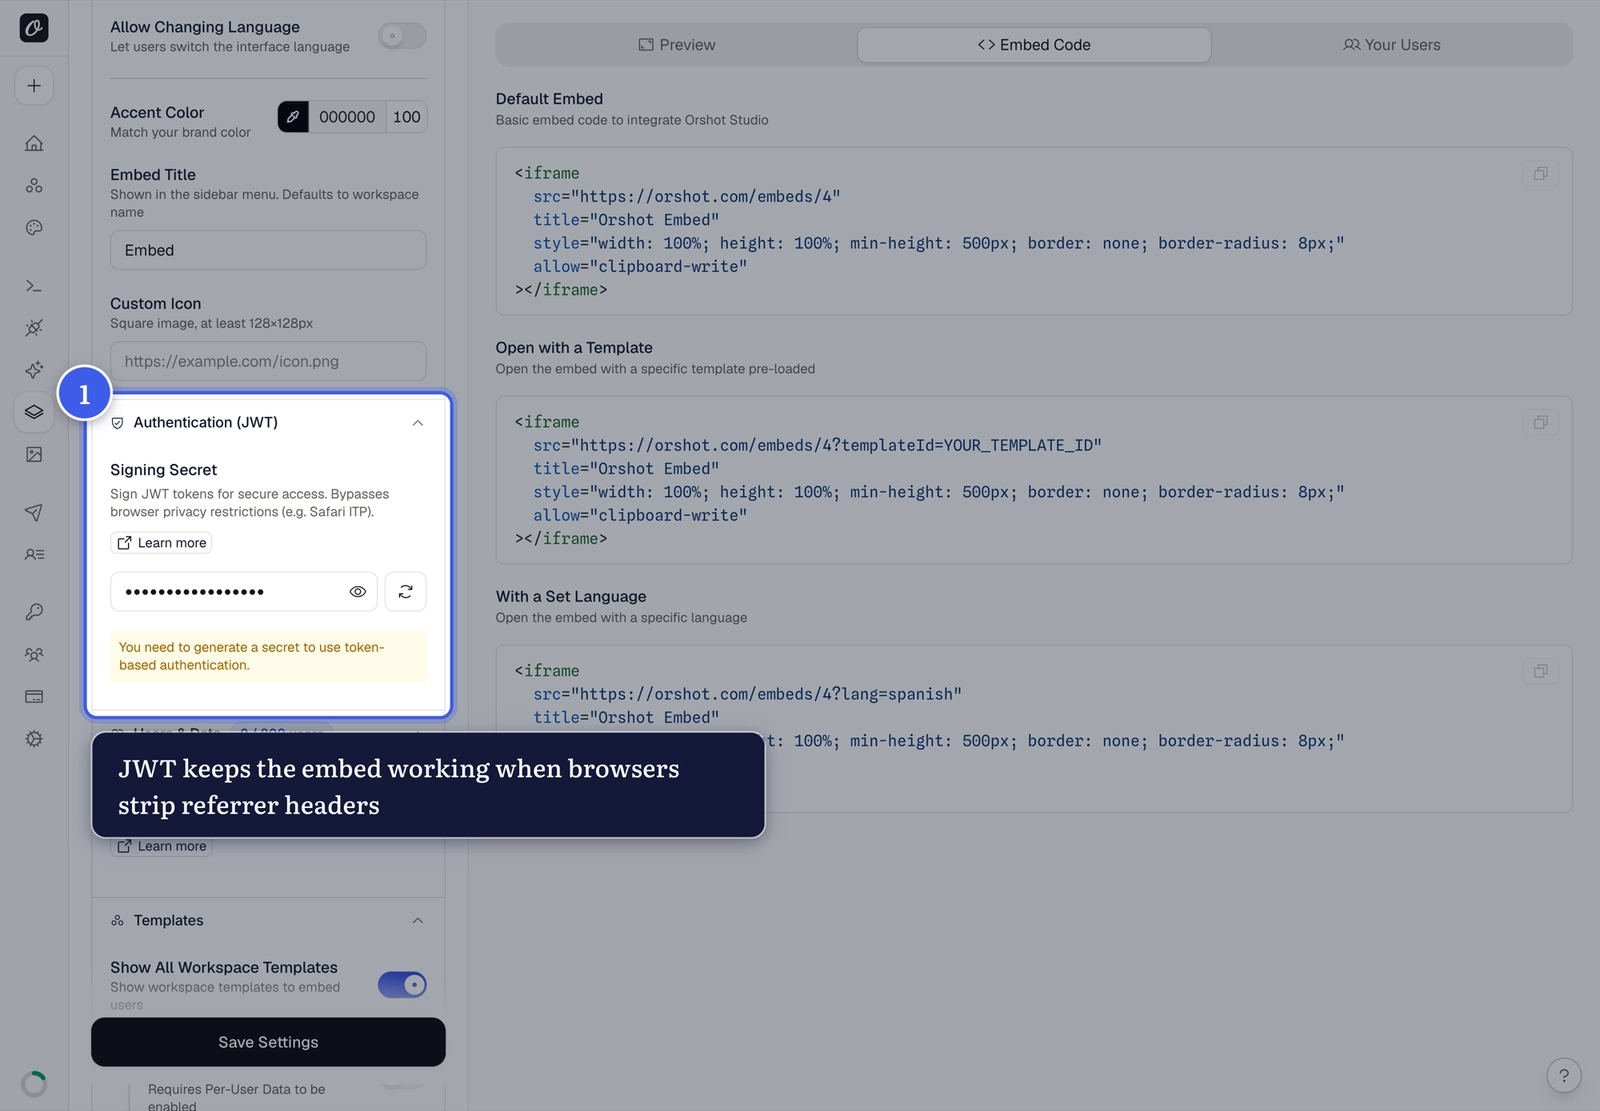The width and height of the screenshot is (1600, 1111).
Task: Click the circular progress indicator icon
Action: (x=34, y=1084)
